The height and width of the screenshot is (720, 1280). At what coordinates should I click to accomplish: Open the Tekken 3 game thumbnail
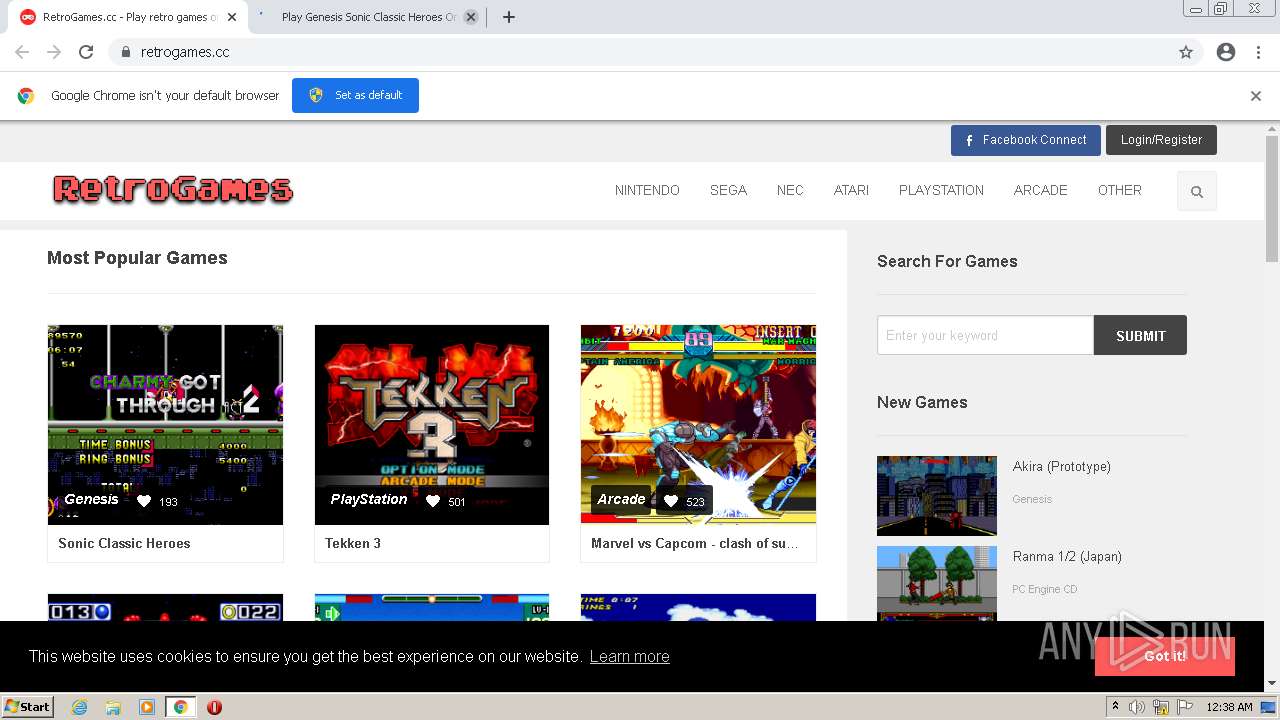[x=432, y=424]
